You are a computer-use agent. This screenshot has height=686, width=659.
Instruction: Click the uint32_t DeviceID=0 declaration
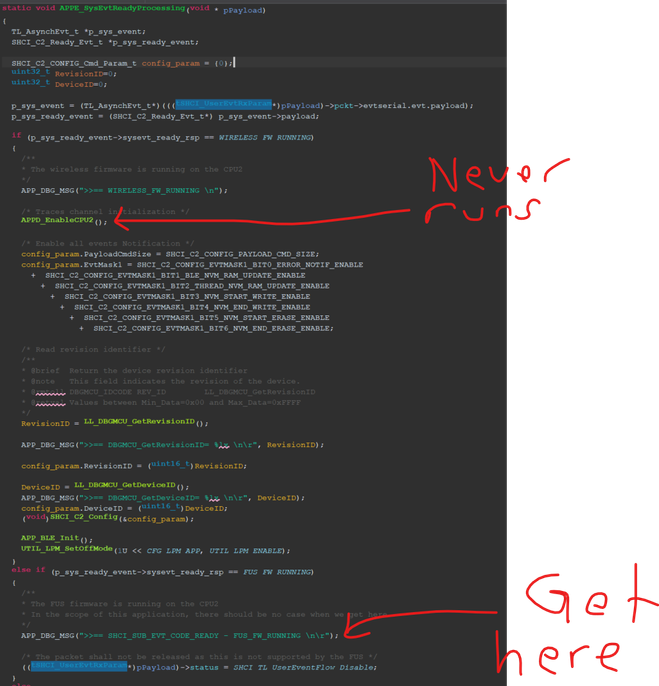(59, 83)
